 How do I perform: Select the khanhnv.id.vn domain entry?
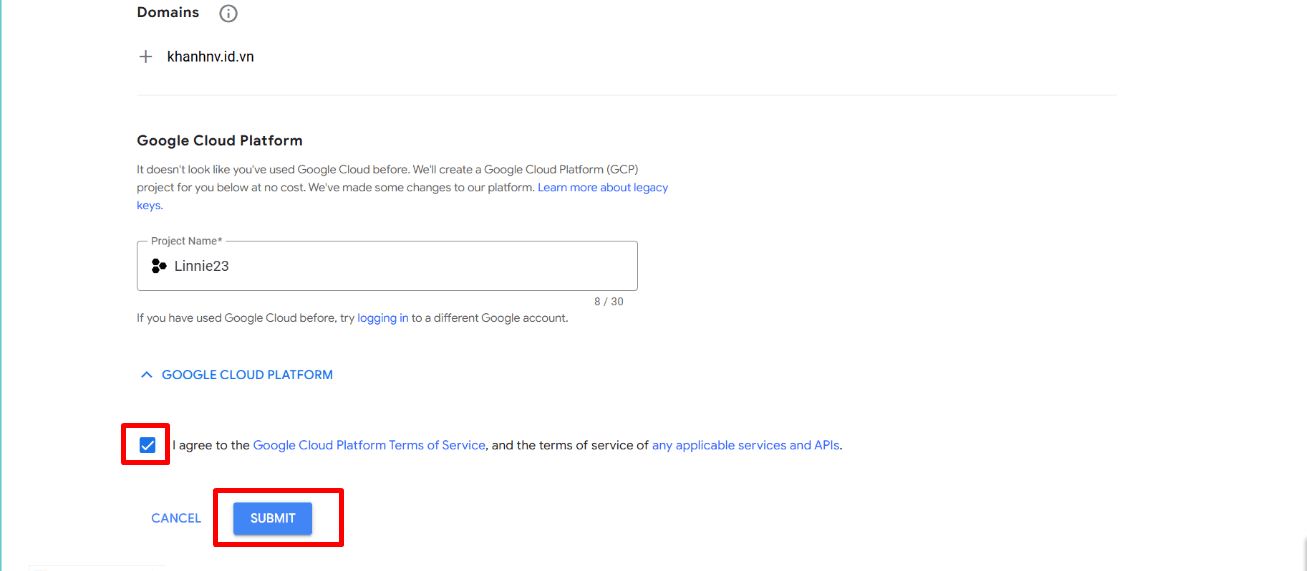pos(210,57)
